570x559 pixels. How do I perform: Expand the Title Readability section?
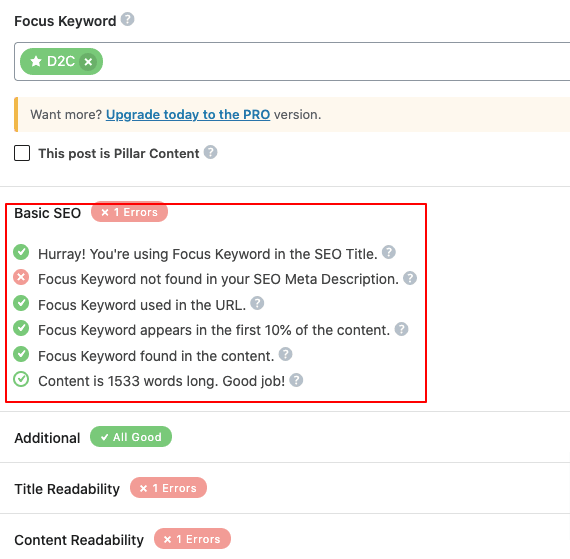pyautogui.click(x=67, y=489)
